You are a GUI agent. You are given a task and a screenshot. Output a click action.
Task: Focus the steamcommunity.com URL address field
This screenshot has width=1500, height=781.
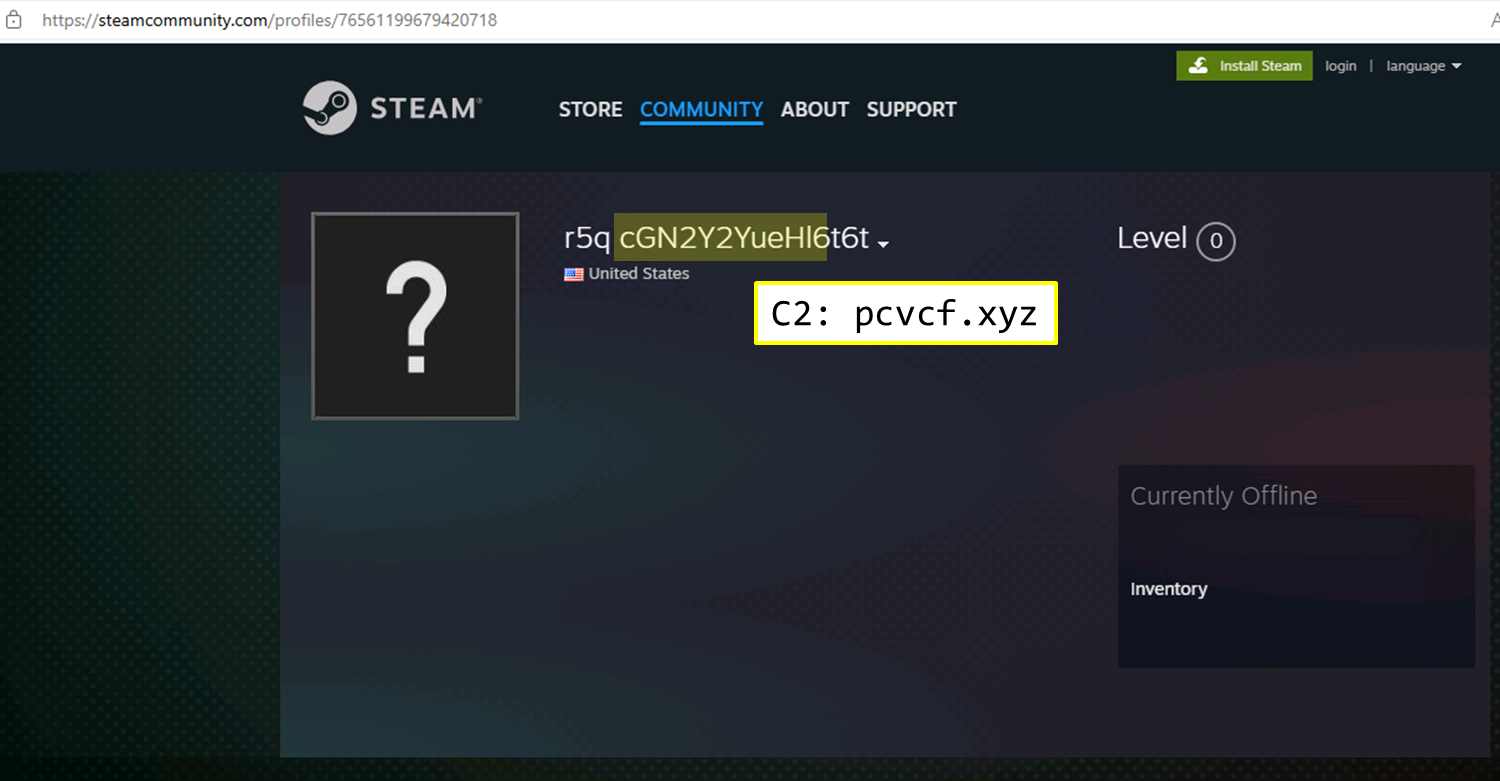269,20
